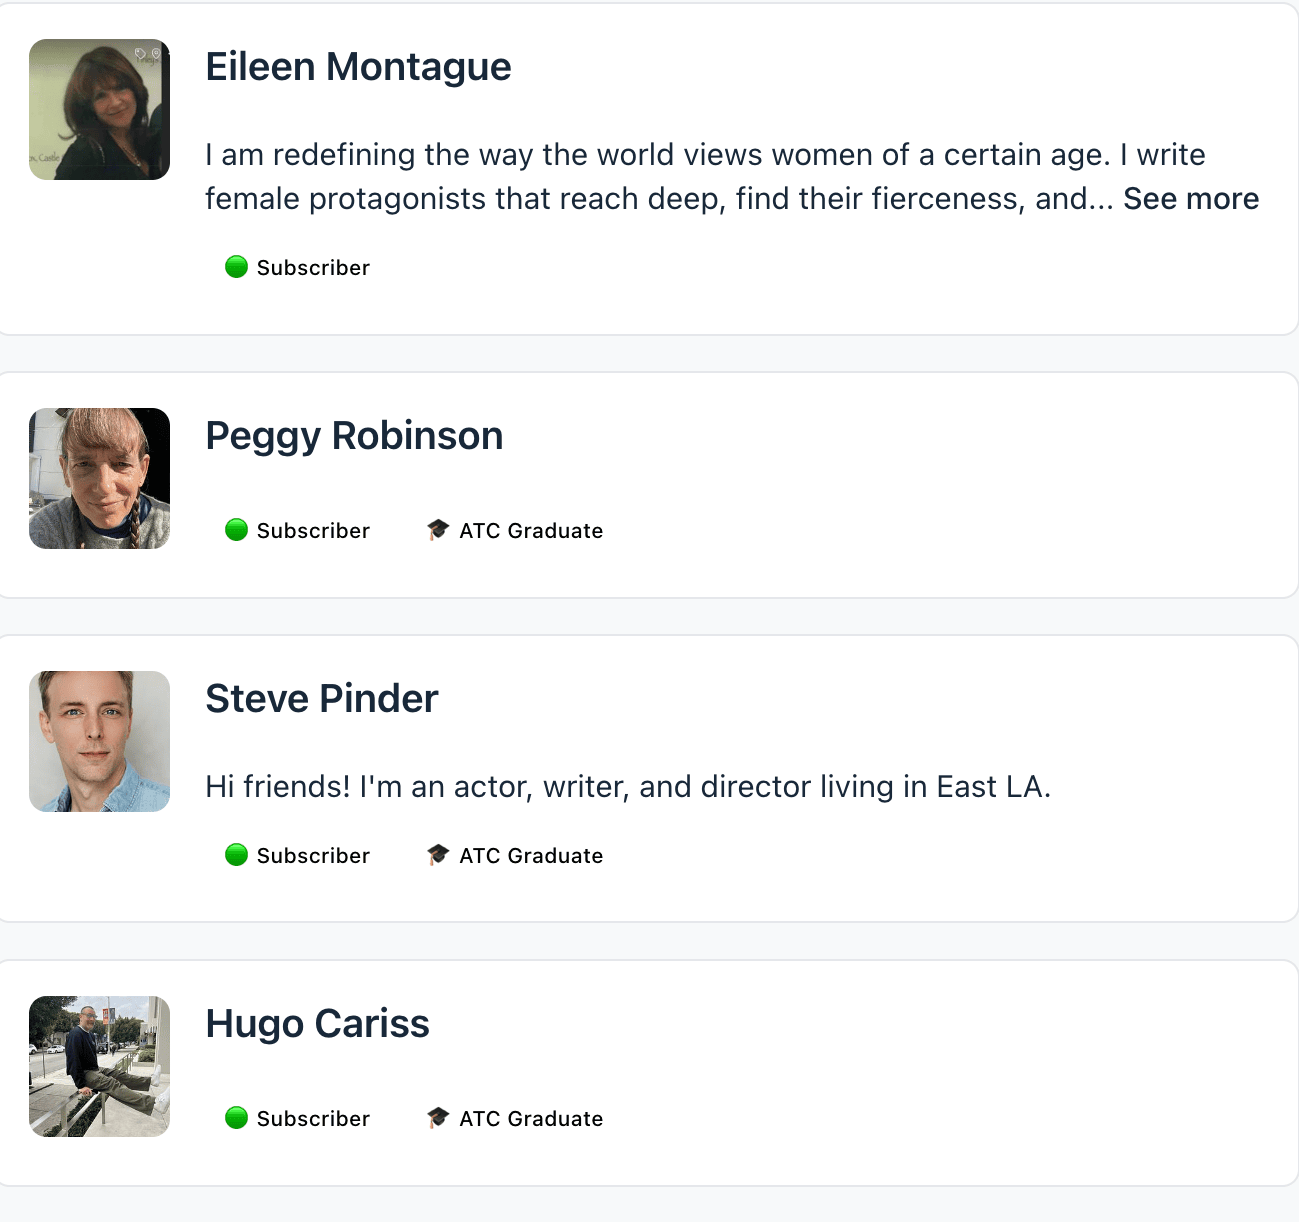Click green Subscriber dot for Steve Pinder
Screen dimensions: 1299x1222
tap(237, 855)
